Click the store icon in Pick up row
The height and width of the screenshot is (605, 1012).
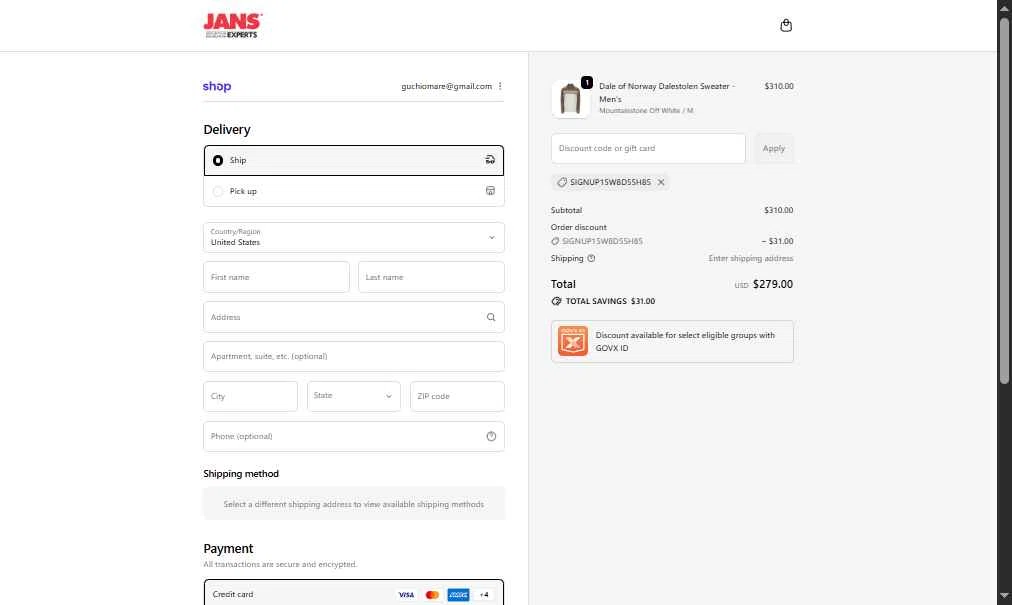click(491, 191)
